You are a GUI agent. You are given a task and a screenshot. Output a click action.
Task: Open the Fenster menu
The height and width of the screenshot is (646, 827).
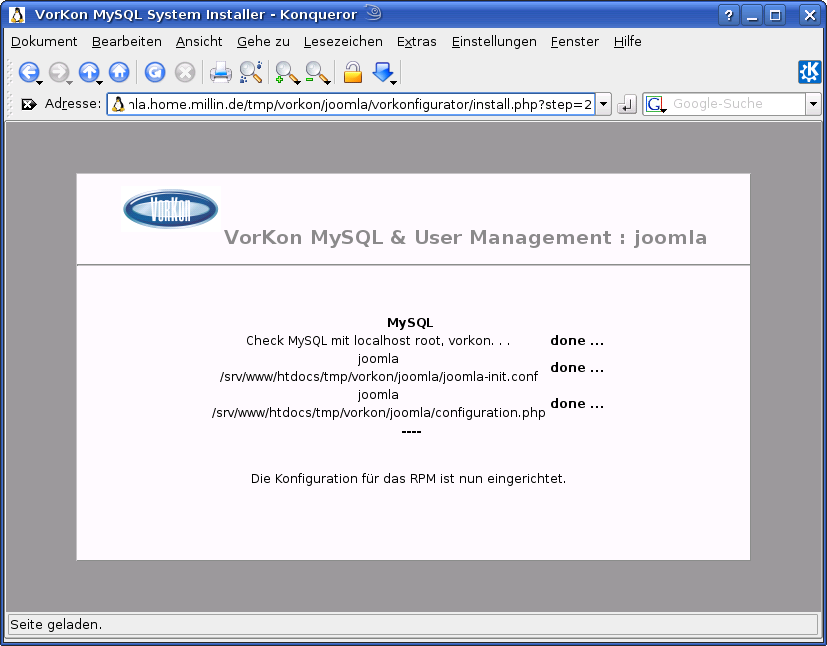575,42
